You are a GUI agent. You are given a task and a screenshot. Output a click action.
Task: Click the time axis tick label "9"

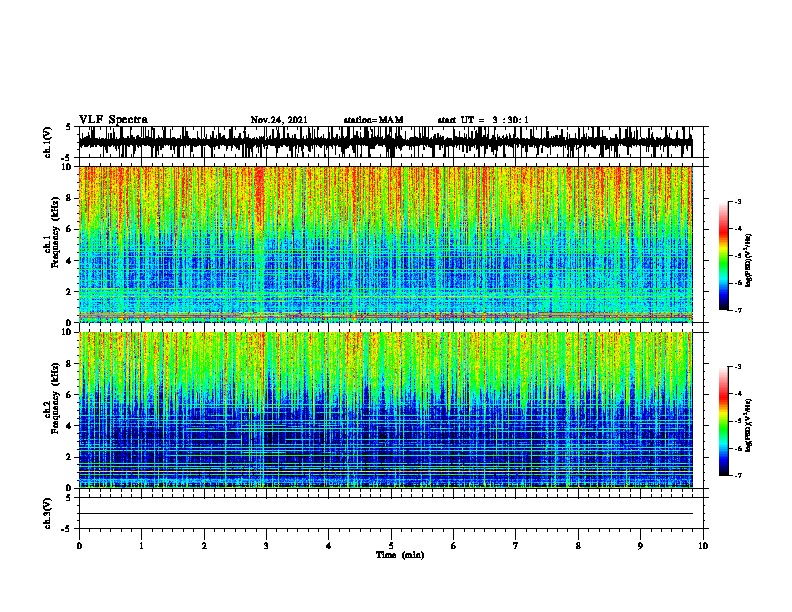click(640, 546)
